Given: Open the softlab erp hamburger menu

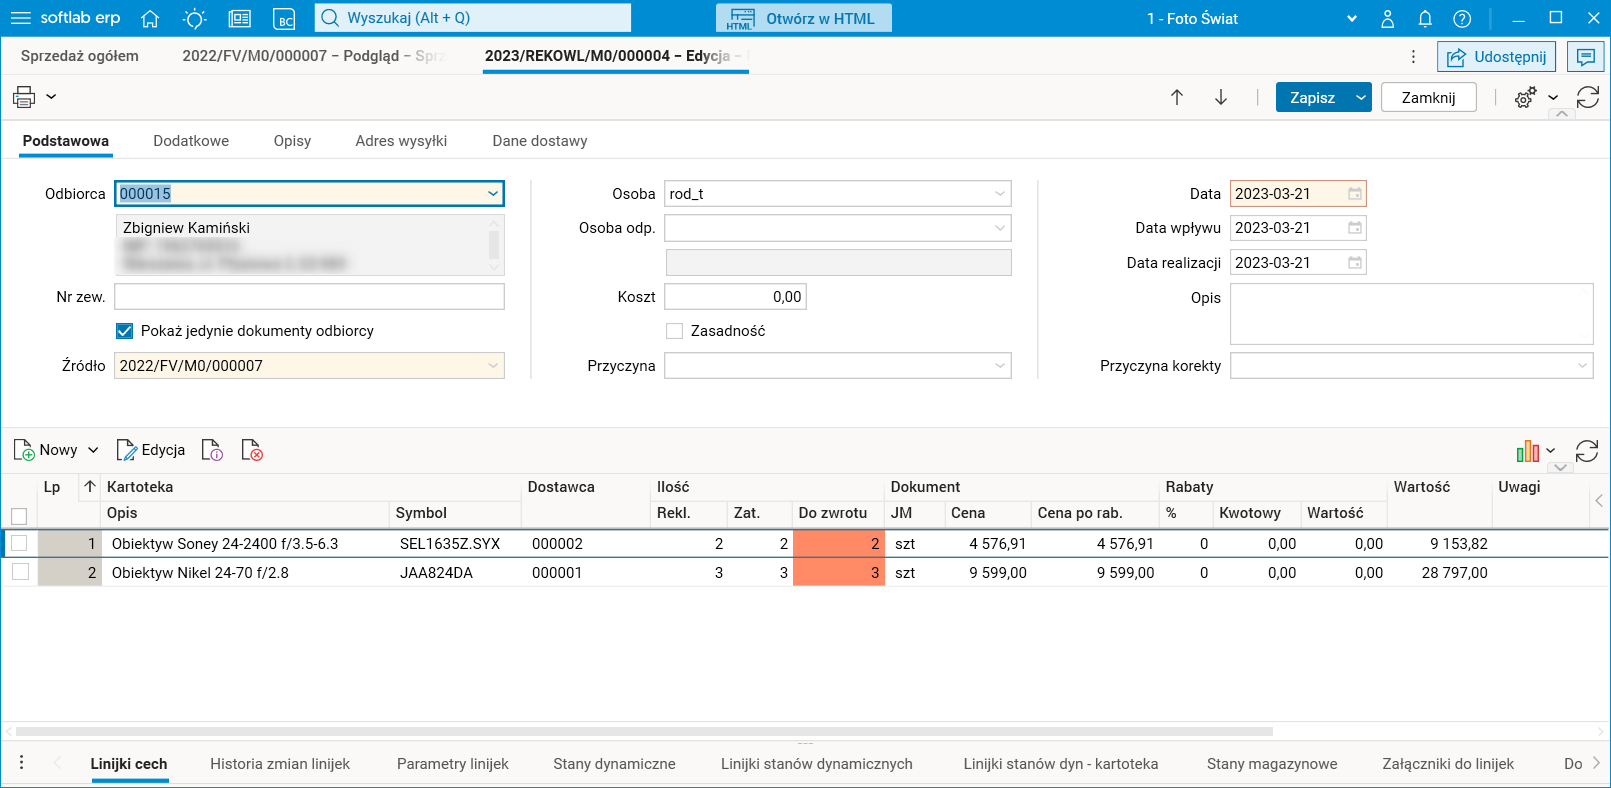Looking at the screenshot, I should coord(20,18).
